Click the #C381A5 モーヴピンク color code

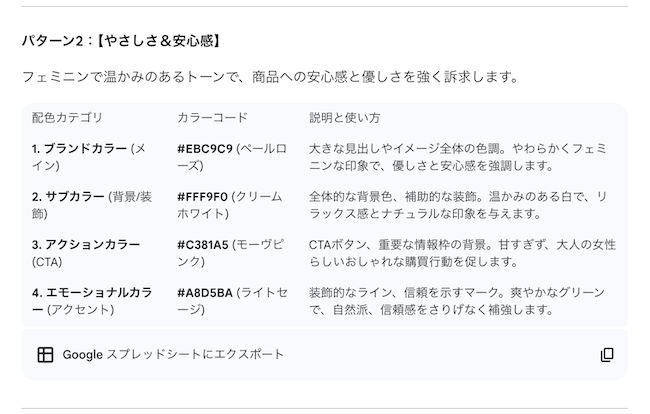pos(232,253)
